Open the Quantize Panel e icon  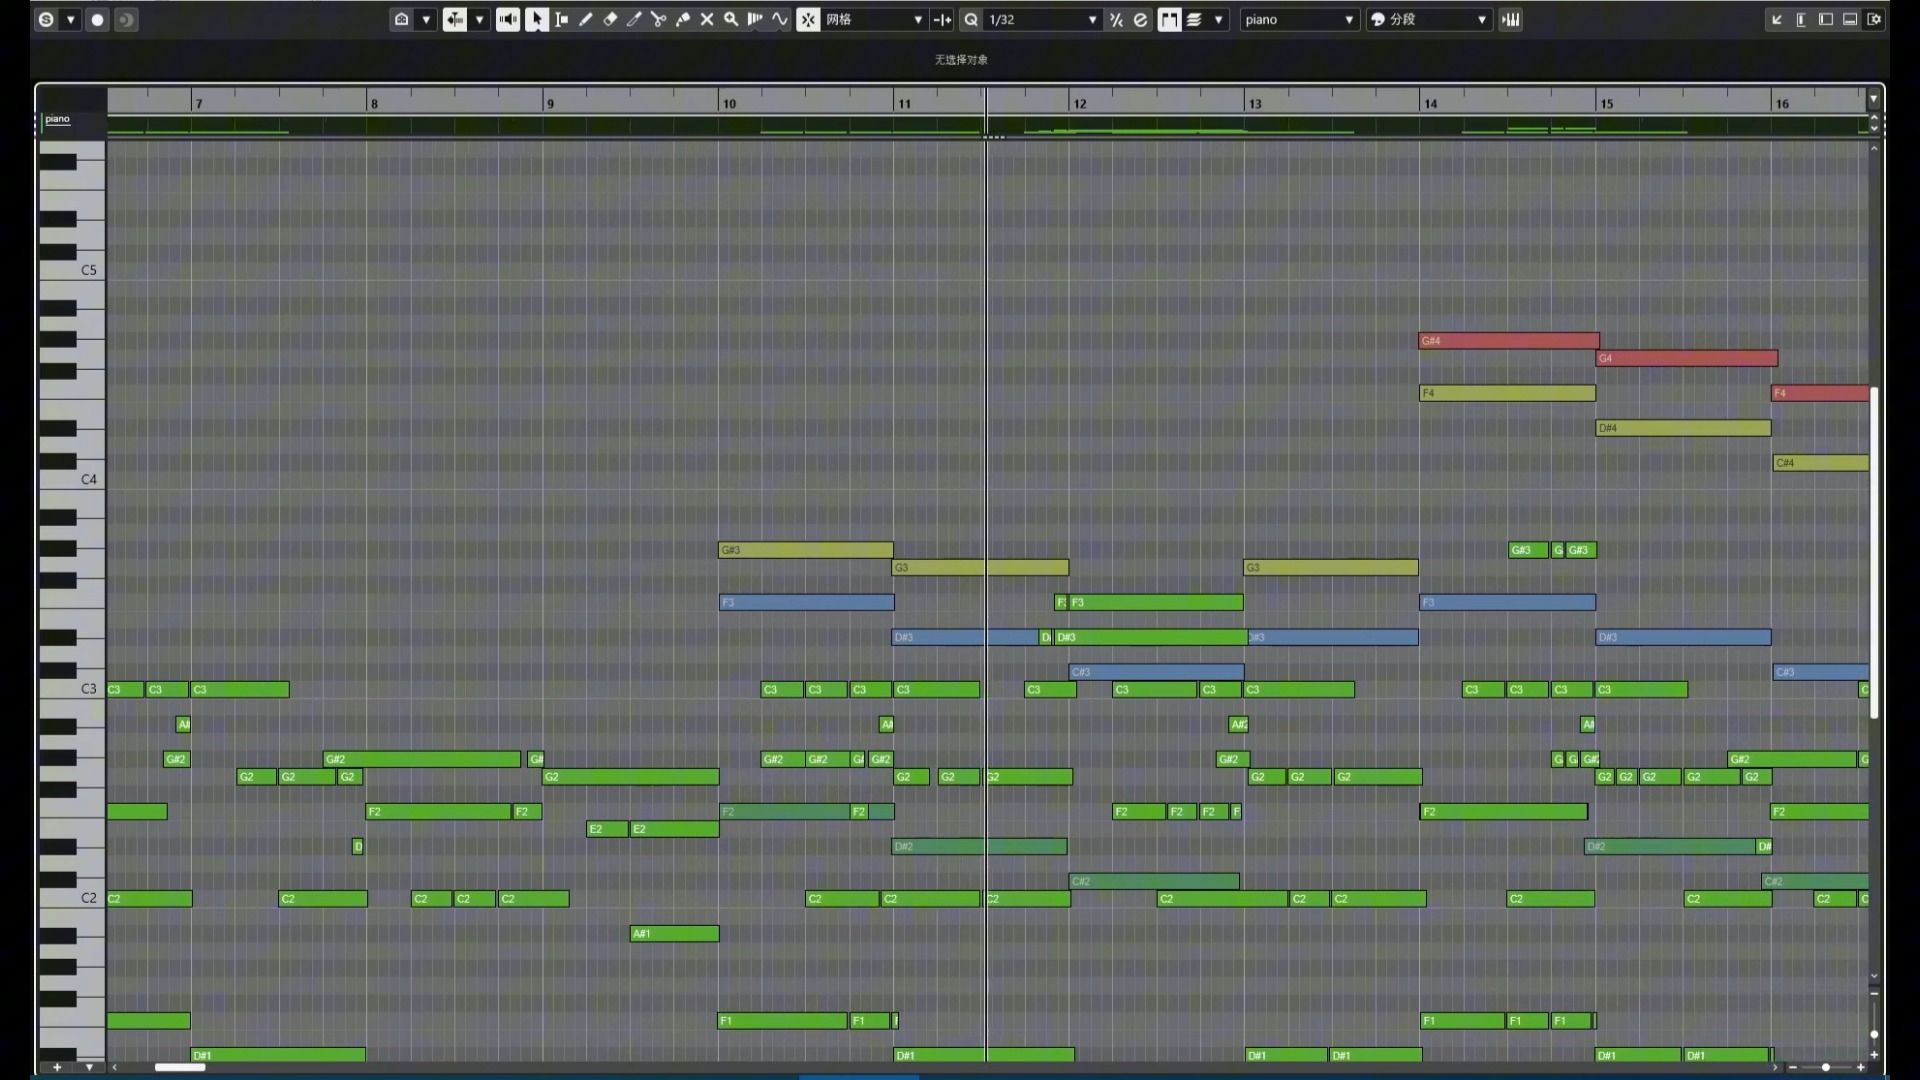1141,19
